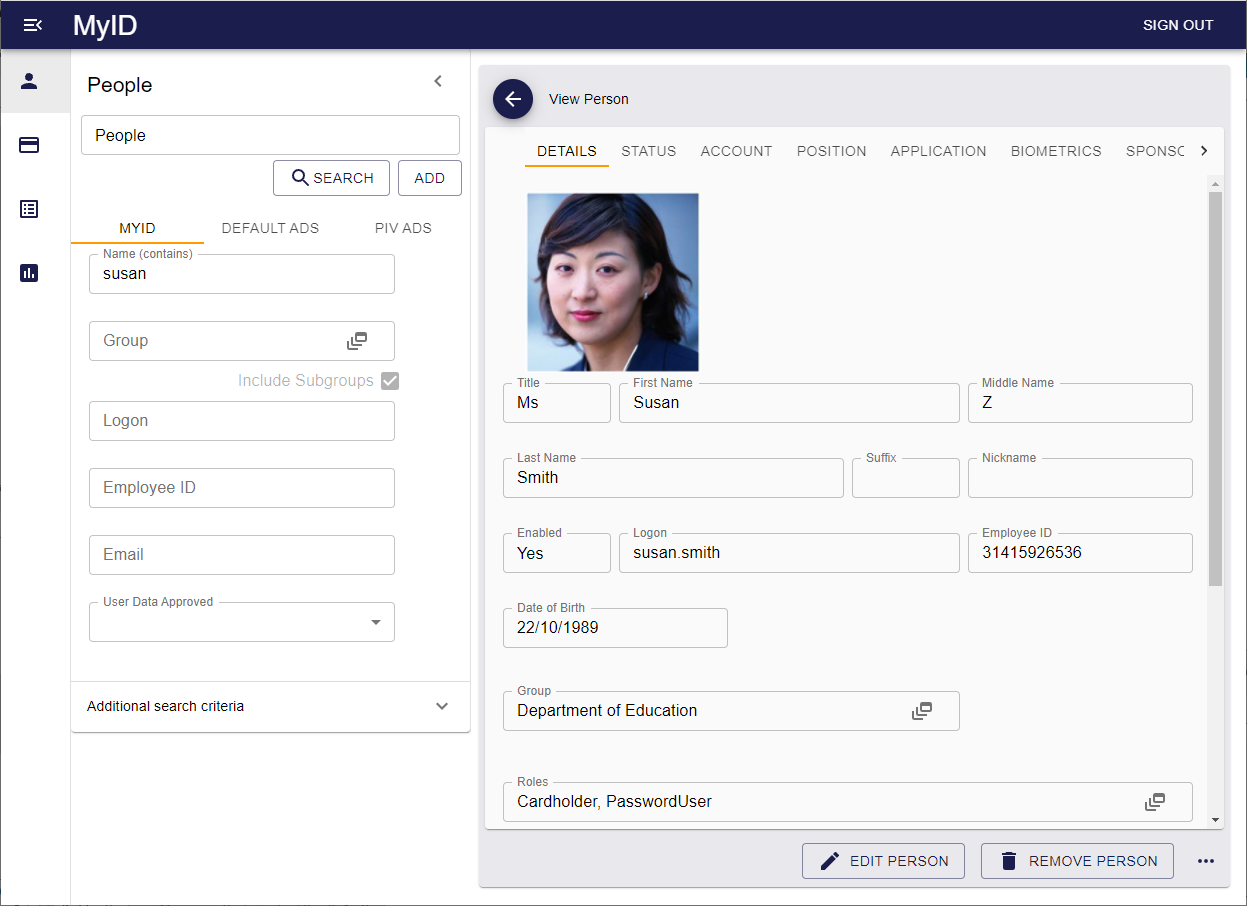Image resolution: width=1247 pixels, height=906 pixels.
Task: Open the Roles selector beside Cardholder, PasswordUser
Action: (x=1155, y=801)
